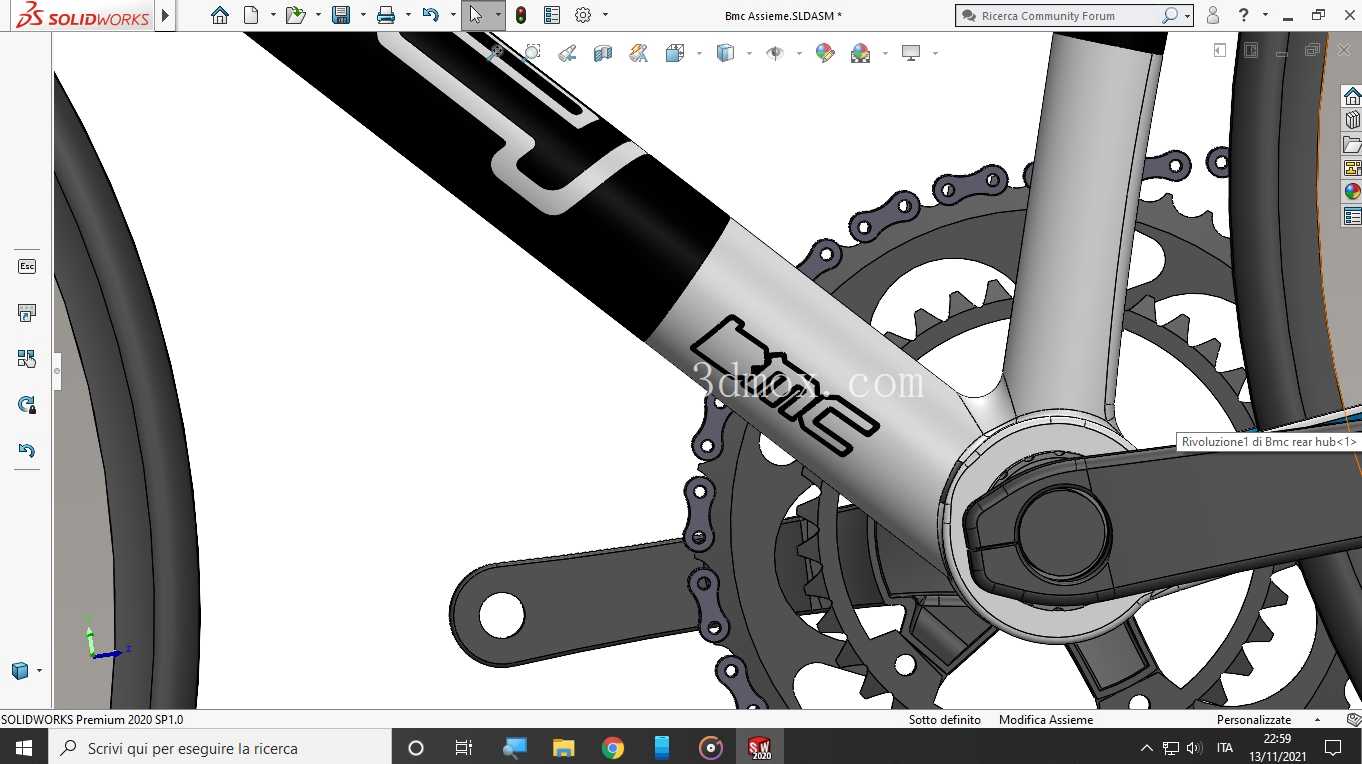The image size is (1362, 764).
Task: Activate the Select cursor tool
Action: coord(476,15)
